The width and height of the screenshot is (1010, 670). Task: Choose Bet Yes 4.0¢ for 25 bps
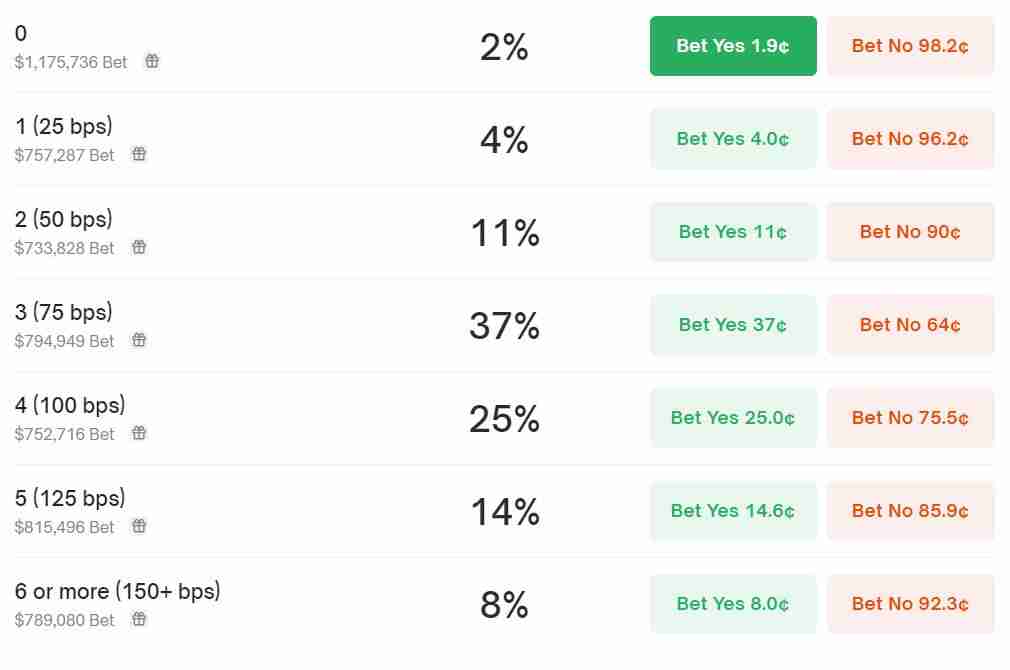tap(733, 139)
